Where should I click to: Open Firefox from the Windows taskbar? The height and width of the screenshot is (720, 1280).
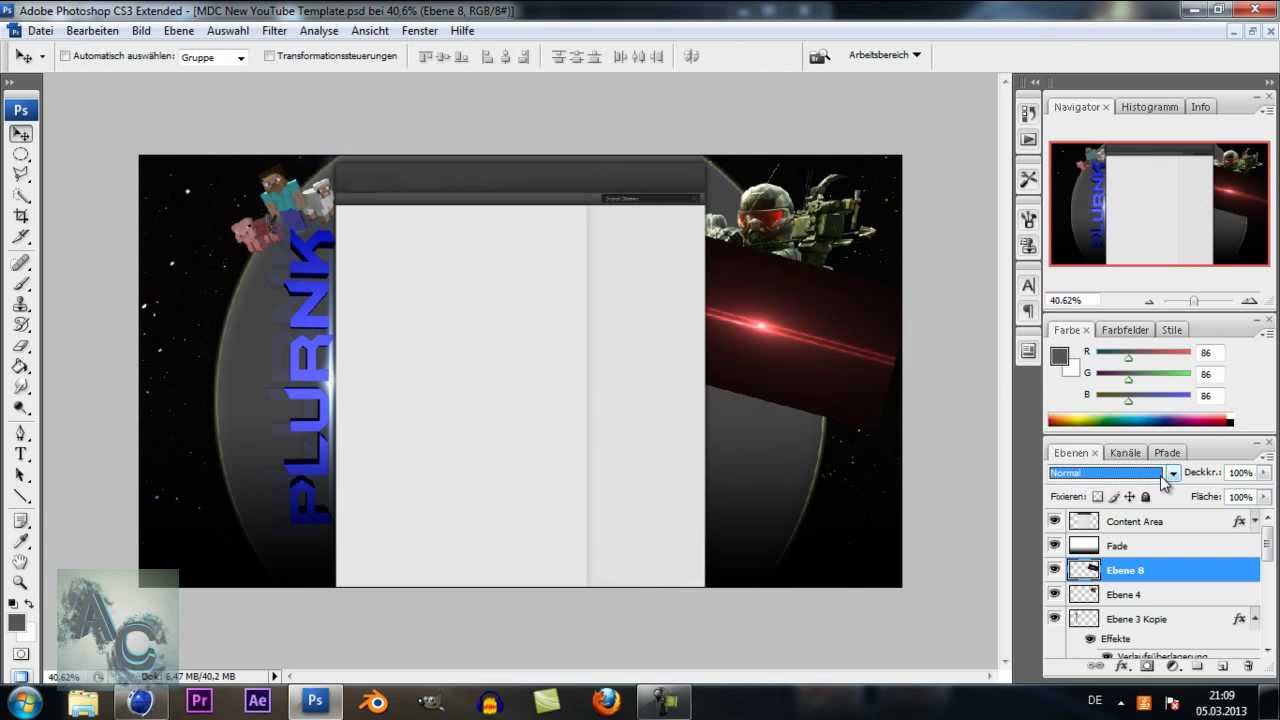coord(606,702)
